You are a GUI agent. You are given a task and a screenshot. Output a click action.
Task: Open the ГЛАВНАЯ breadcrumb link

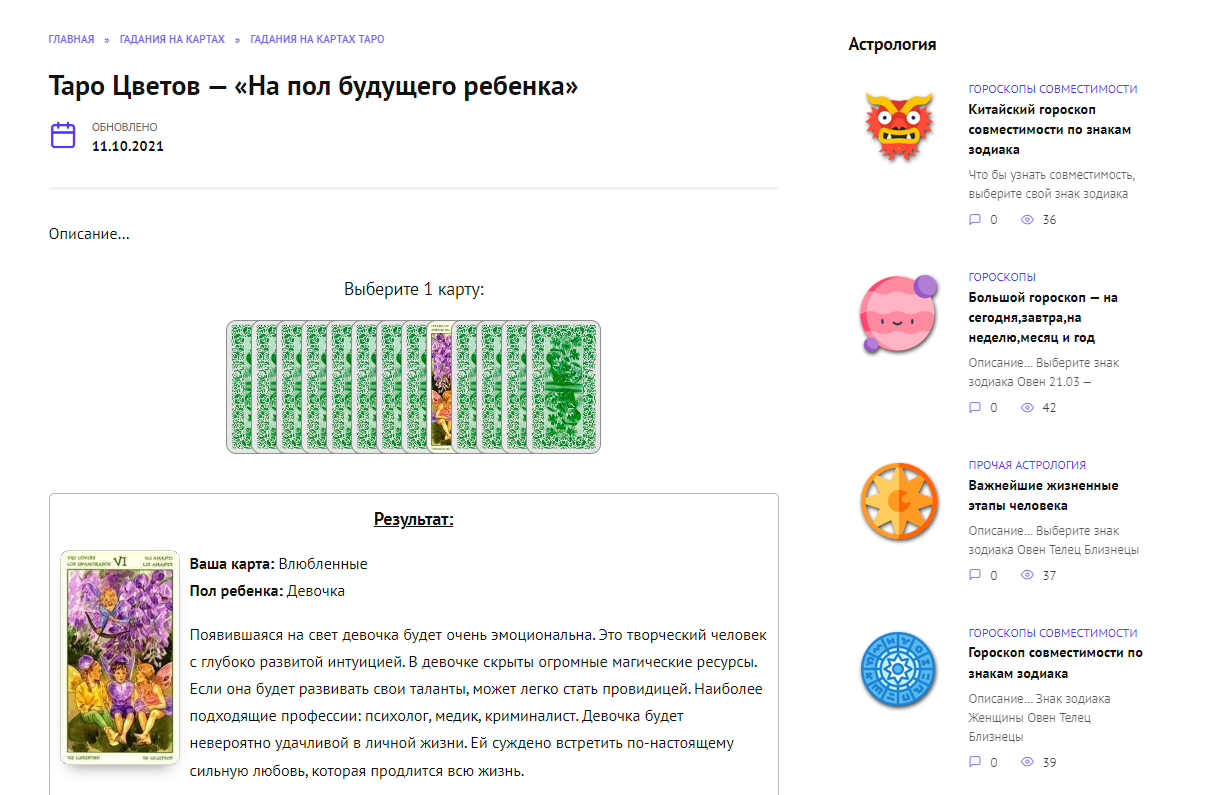point(71,39)
